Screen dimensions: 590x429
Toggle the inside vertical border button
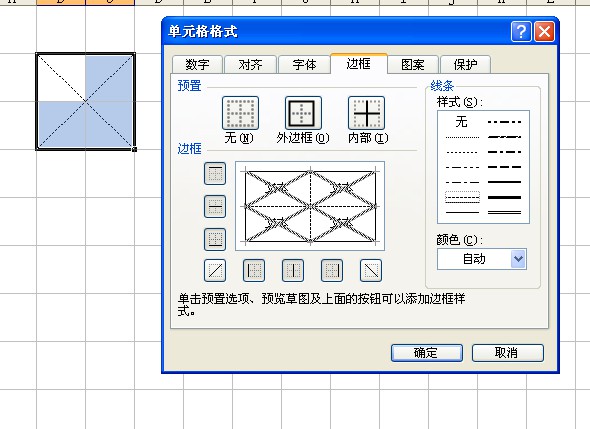click(293, 271)
